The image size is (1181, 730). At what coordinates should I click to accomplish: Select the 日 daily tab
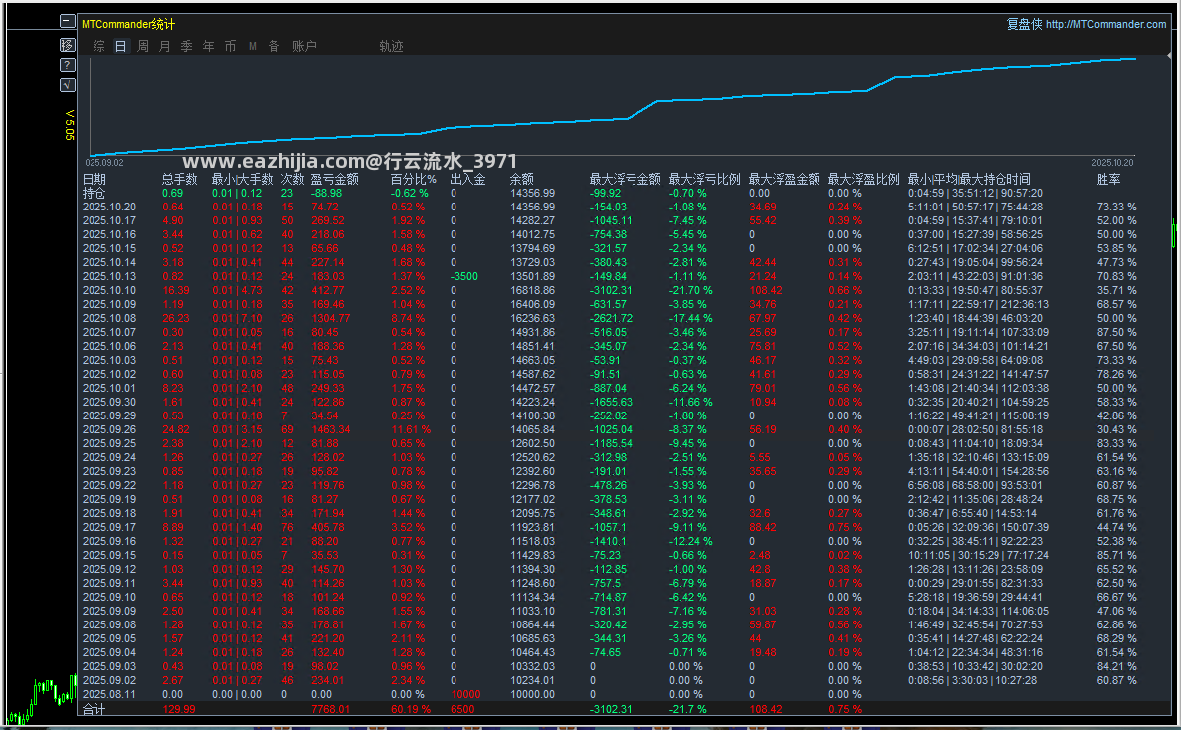[x=121, y=47]
